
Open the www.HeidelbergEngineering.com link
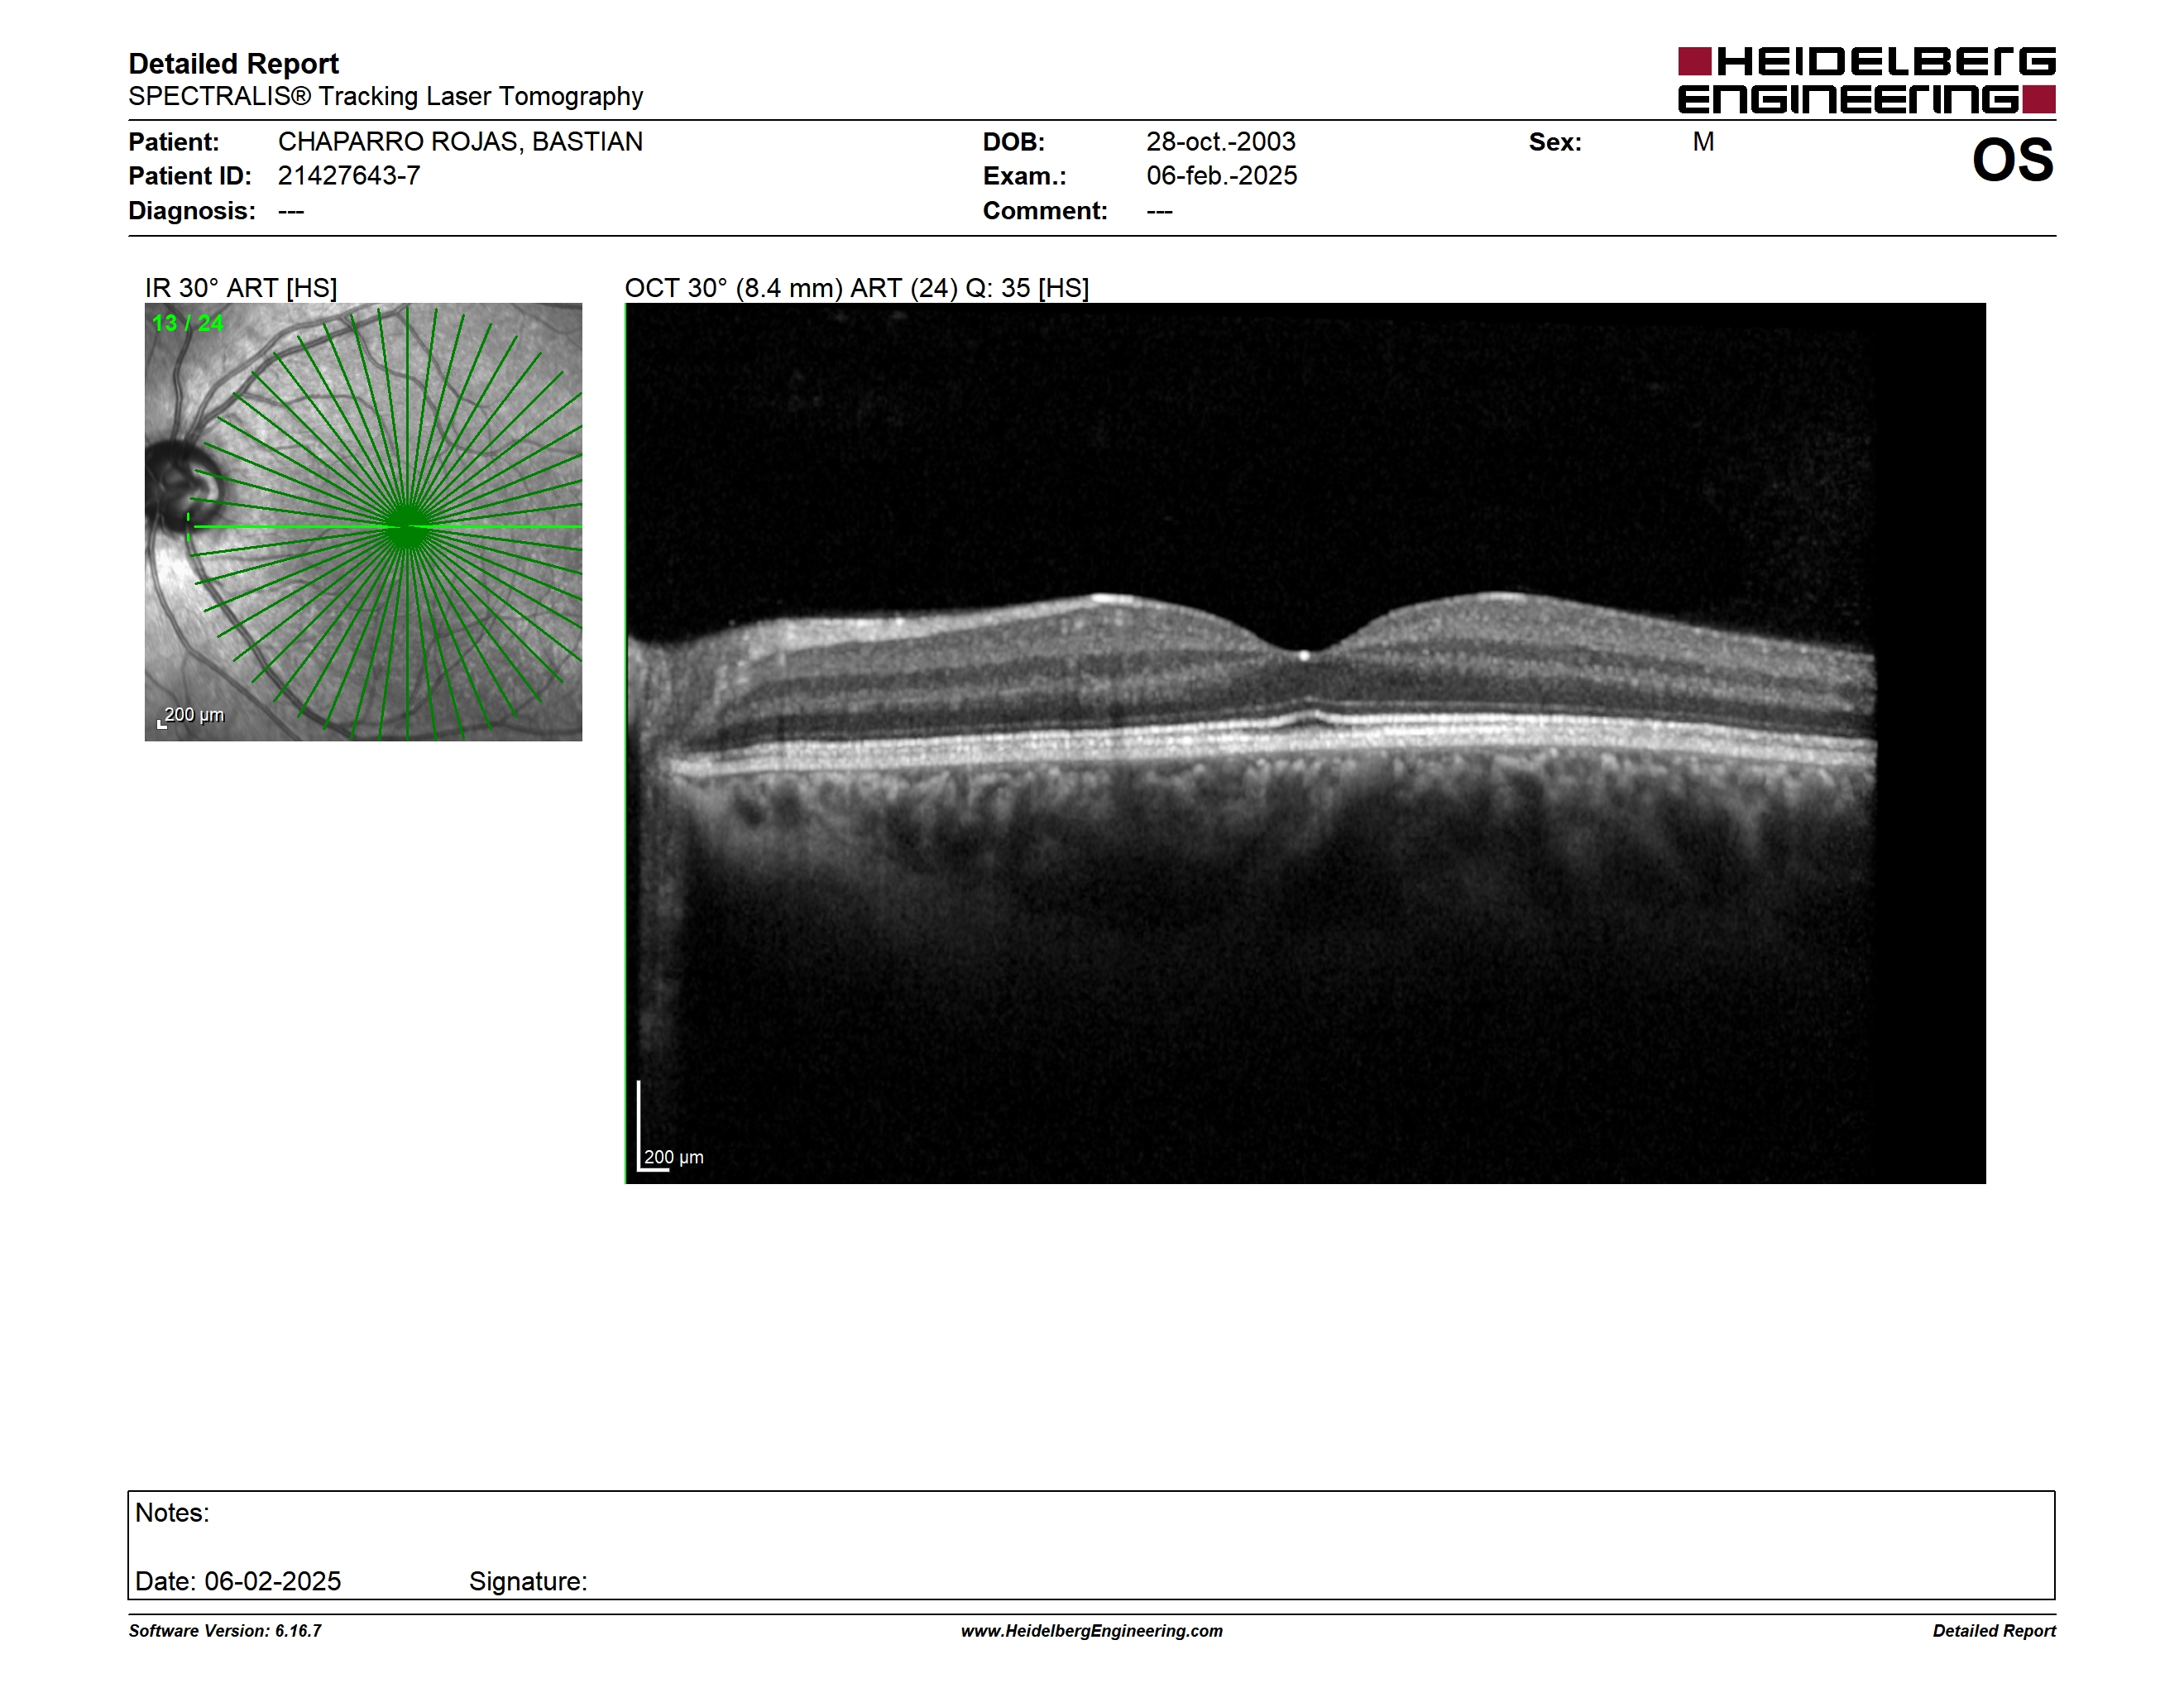[1092, 1631]
